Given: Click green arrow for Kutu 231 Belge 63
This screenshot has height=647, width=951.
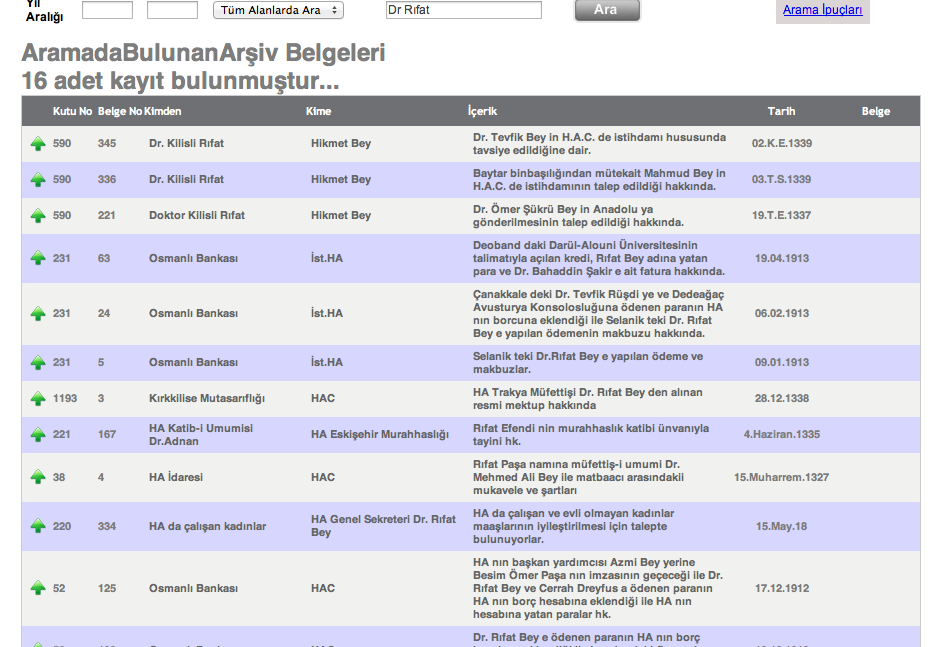Looking at the screenshot, I should (x=38, y=258).
